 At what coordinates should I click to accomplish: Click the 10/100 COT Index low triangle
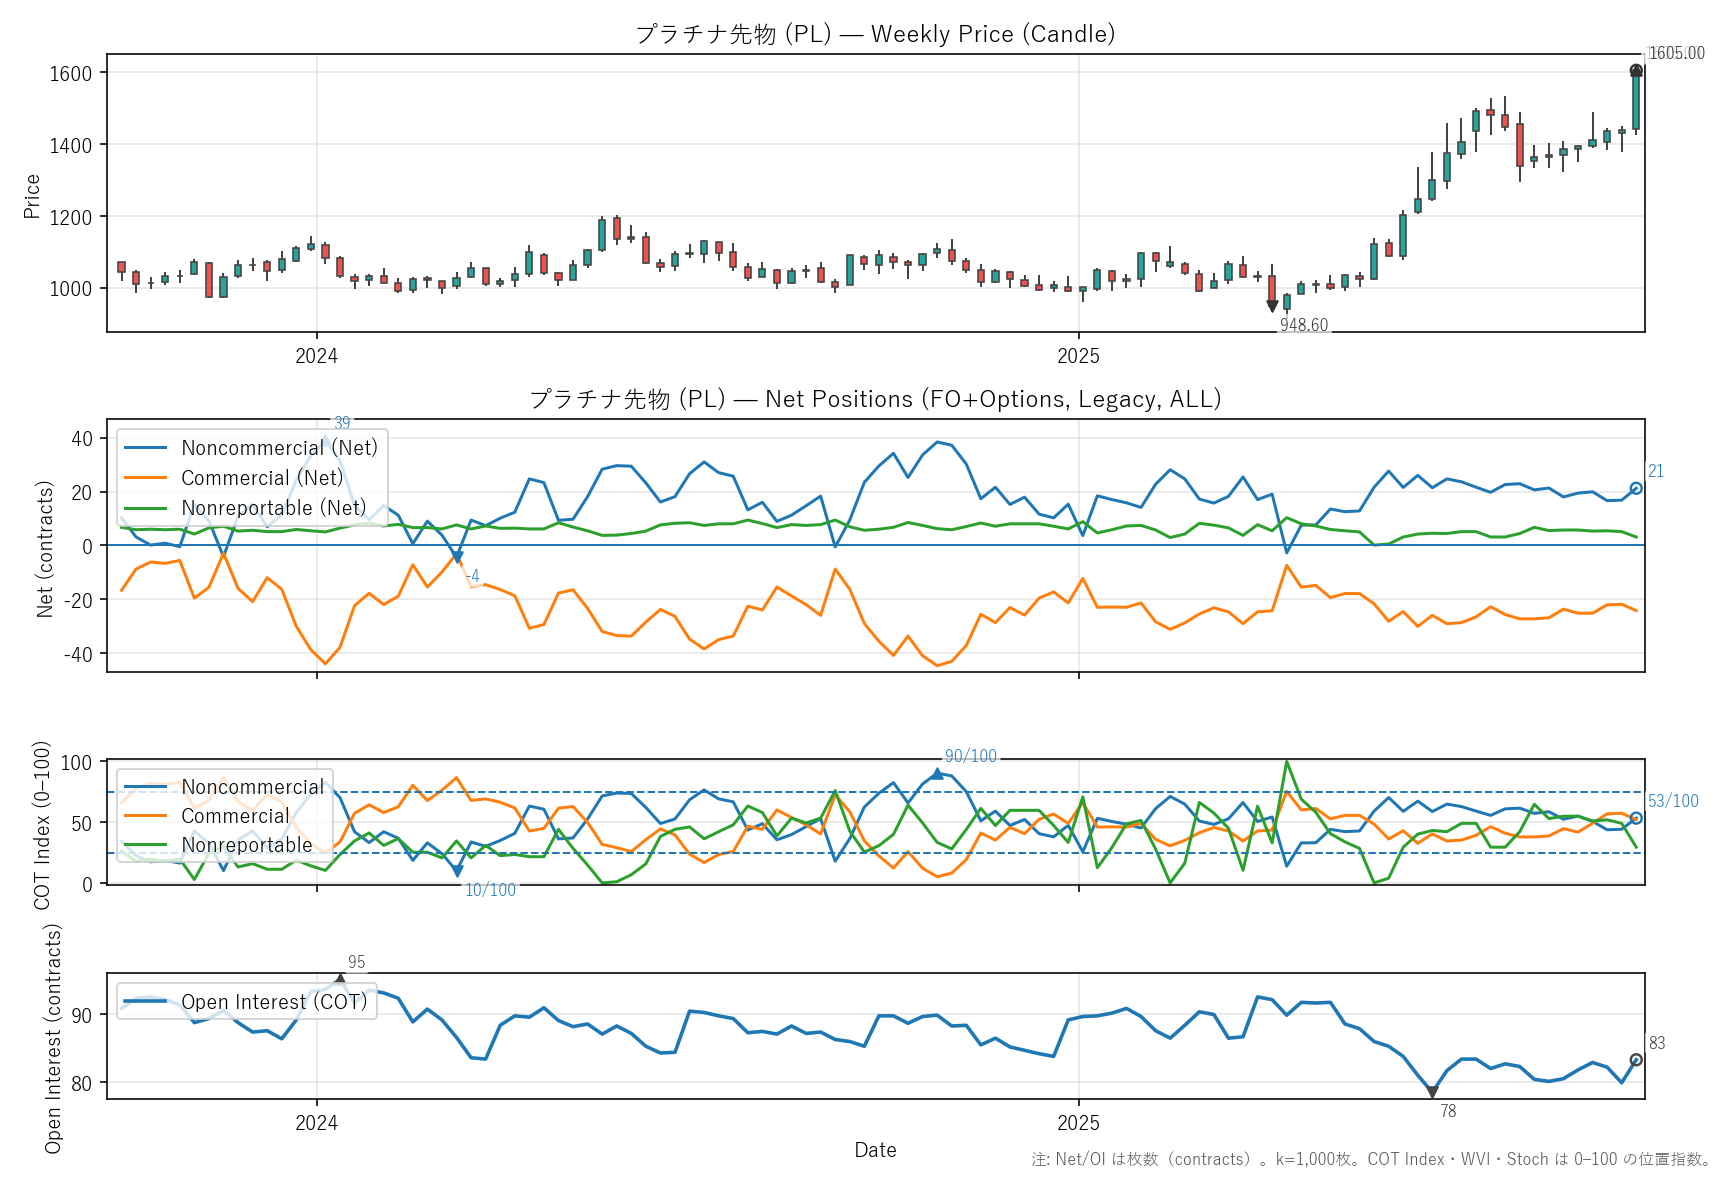coord(457,872)
